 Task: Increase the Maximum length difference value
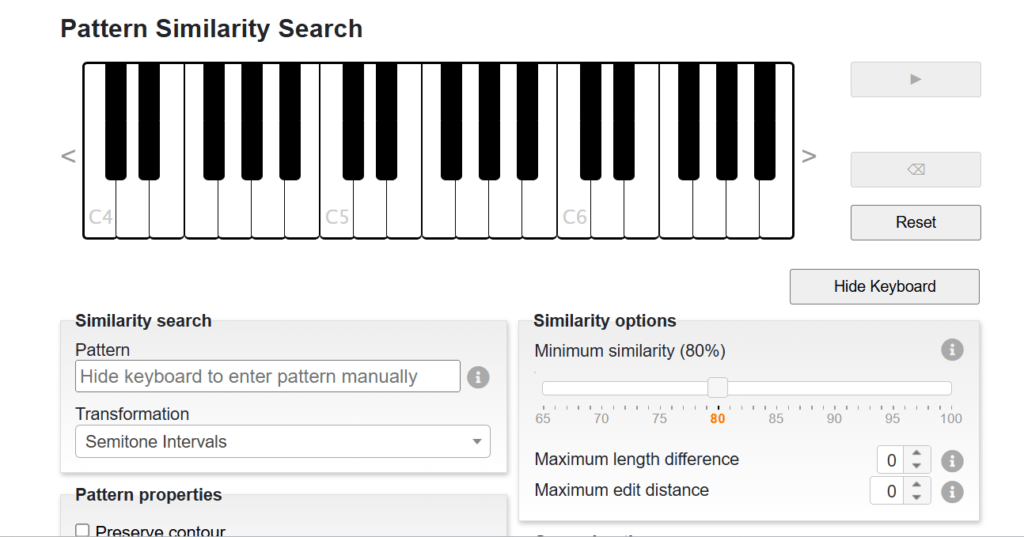coord(917,453)
